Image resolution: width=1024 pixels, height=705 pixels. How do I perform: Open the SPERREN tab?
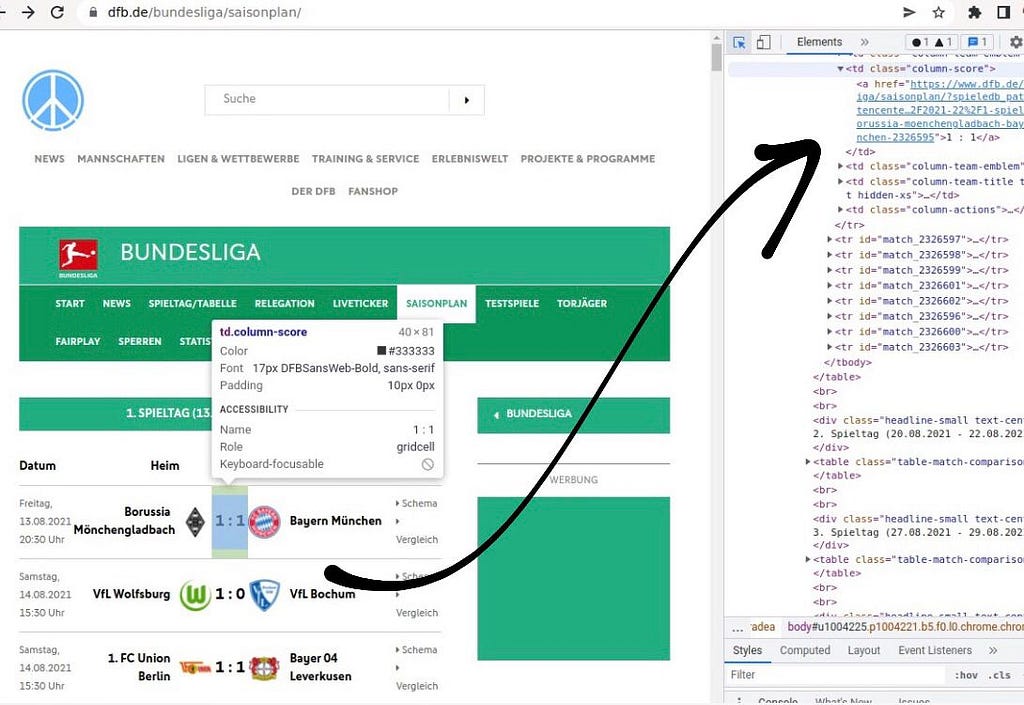click(140, 341)
